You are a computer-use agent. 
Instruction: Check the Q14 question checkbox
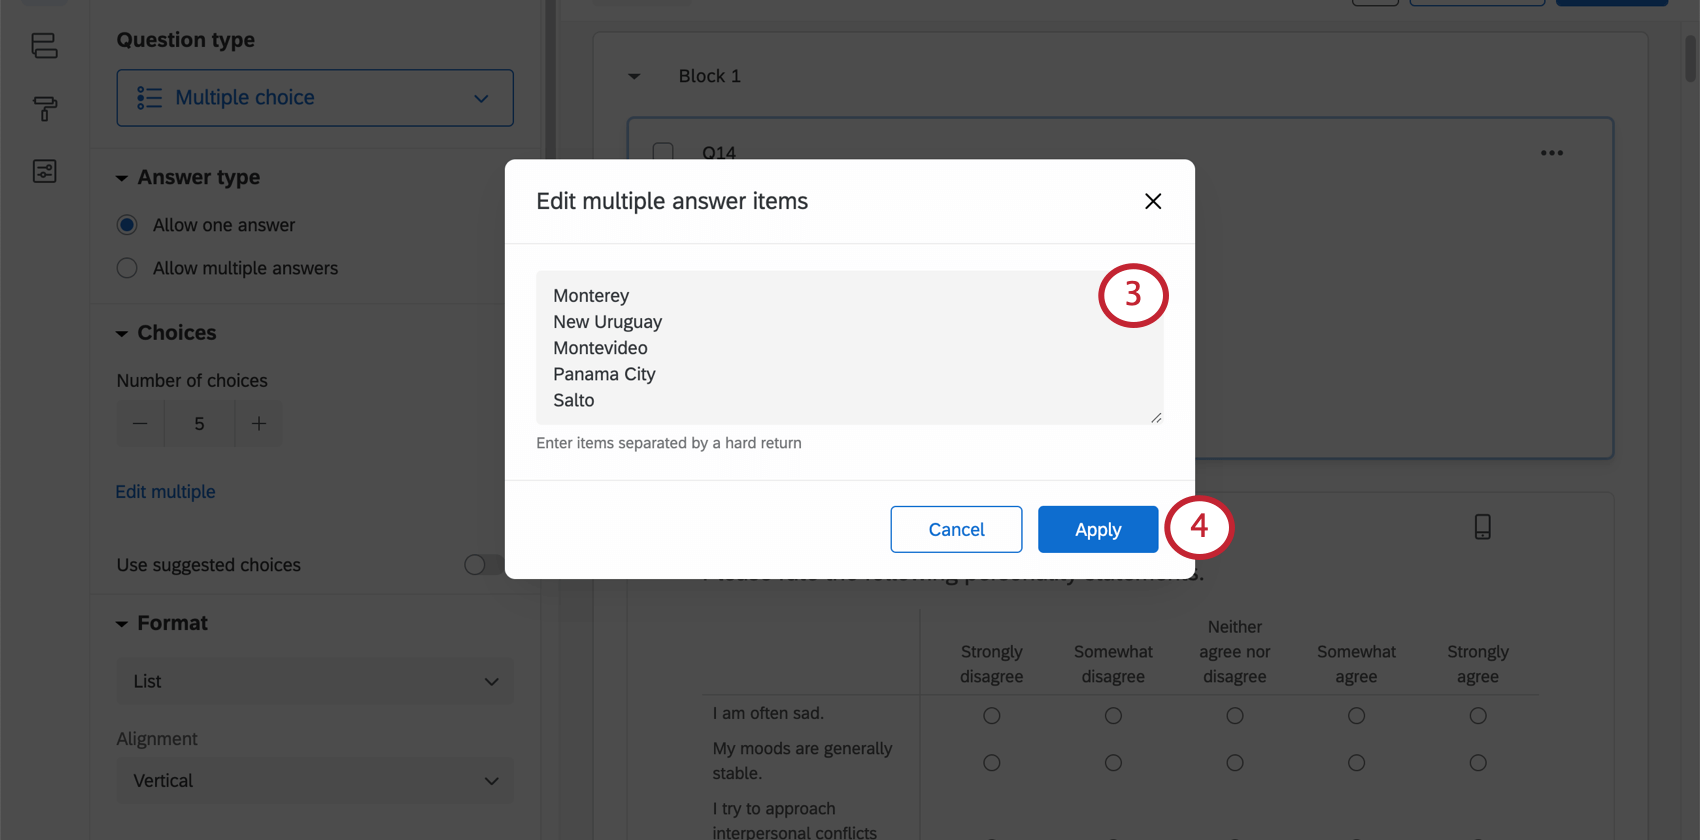662,152
